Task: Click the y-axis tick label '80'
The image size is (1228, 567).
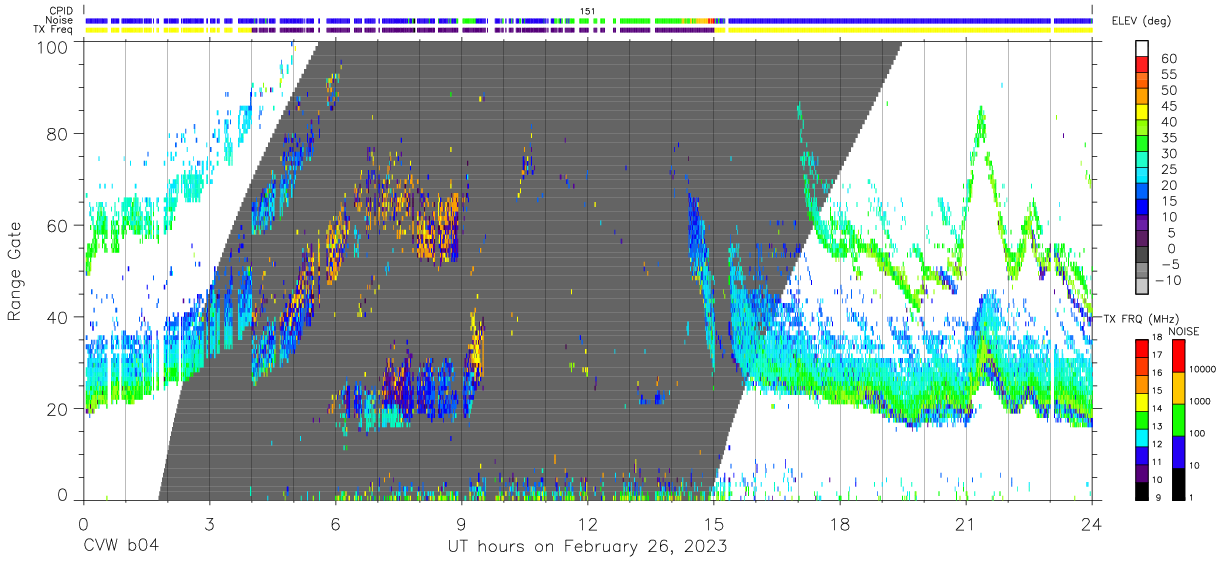Action: (x=58, y=133)
